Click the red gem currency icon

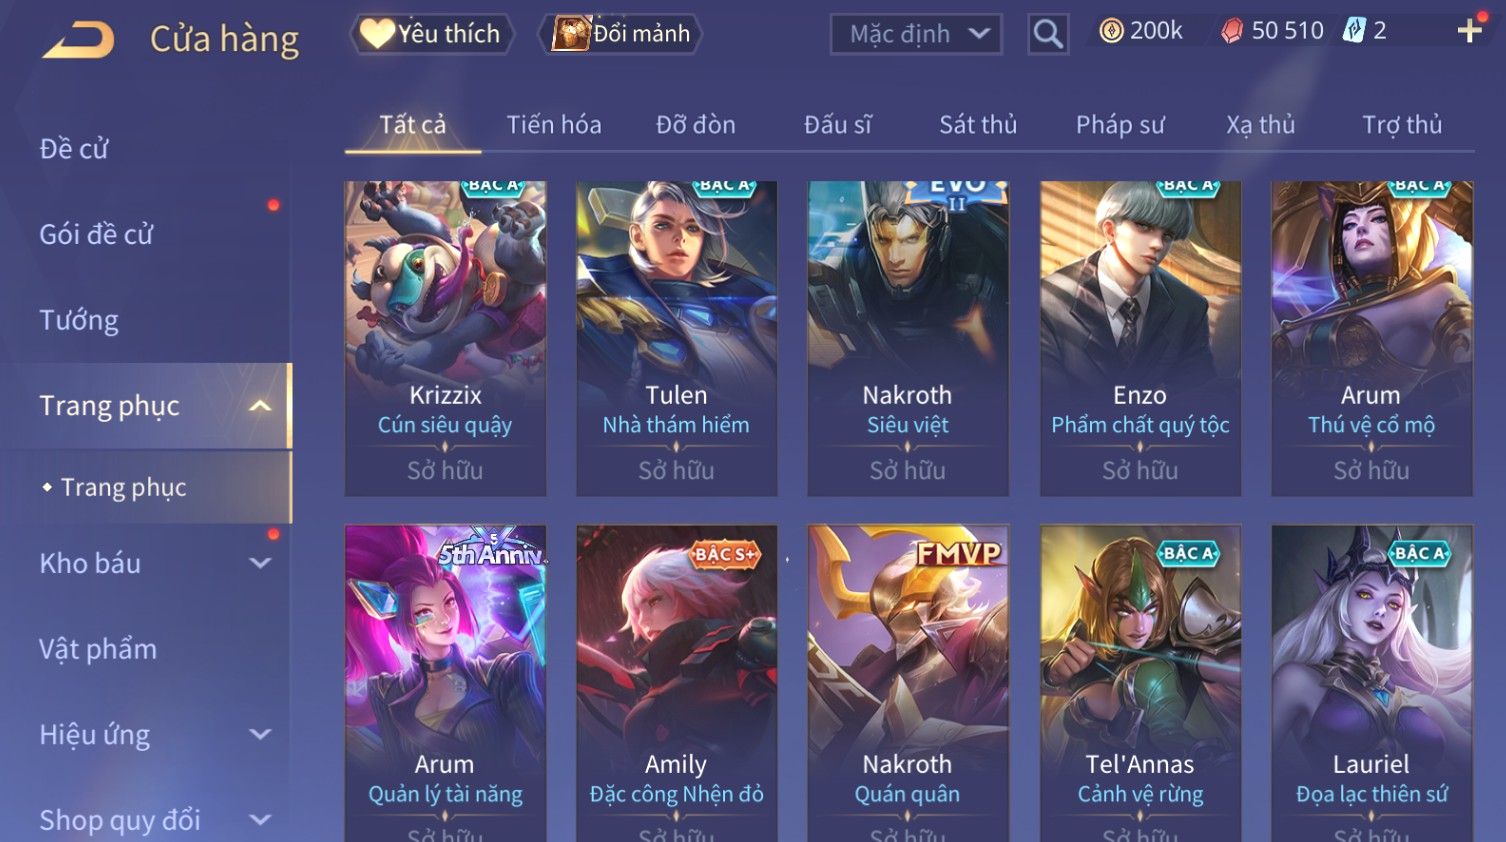[x=1232, y=31]
